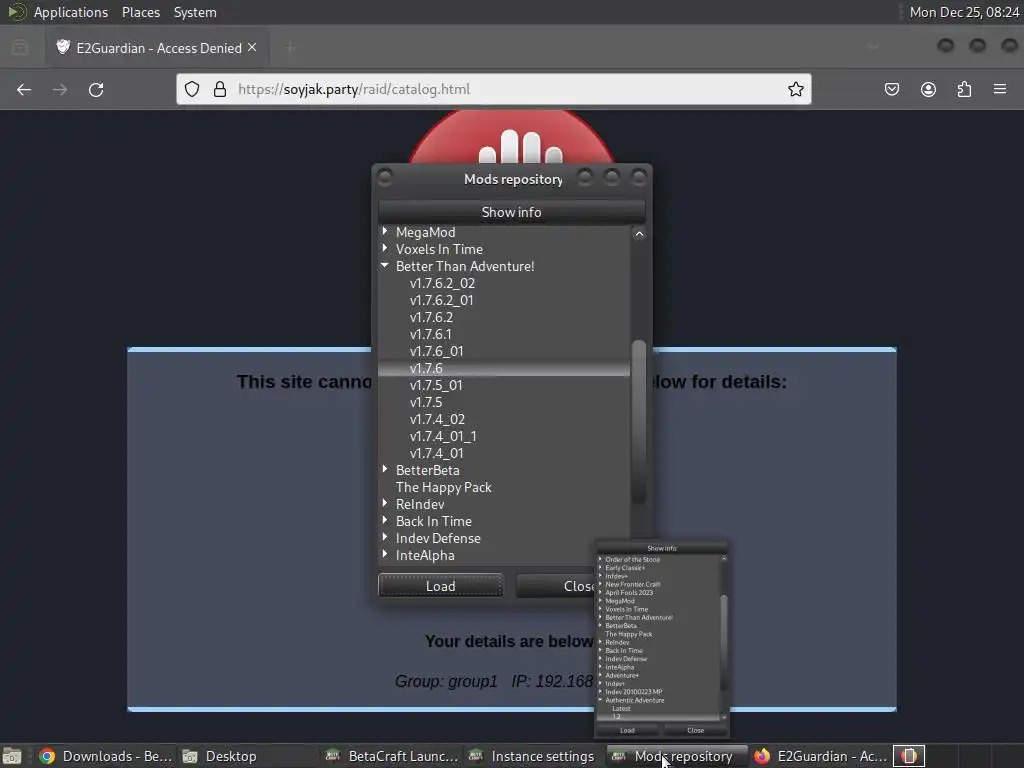
Task: Expand the Indev Defense node
Action: click(385, 537)
